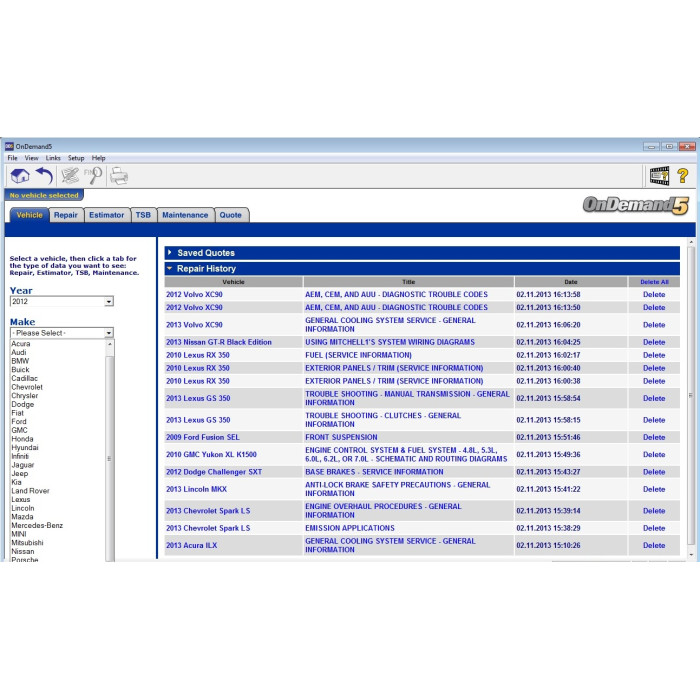This screenshot has width=700, height=700.
Task: Select the Vehicle tab
Action: click(29, 215)
